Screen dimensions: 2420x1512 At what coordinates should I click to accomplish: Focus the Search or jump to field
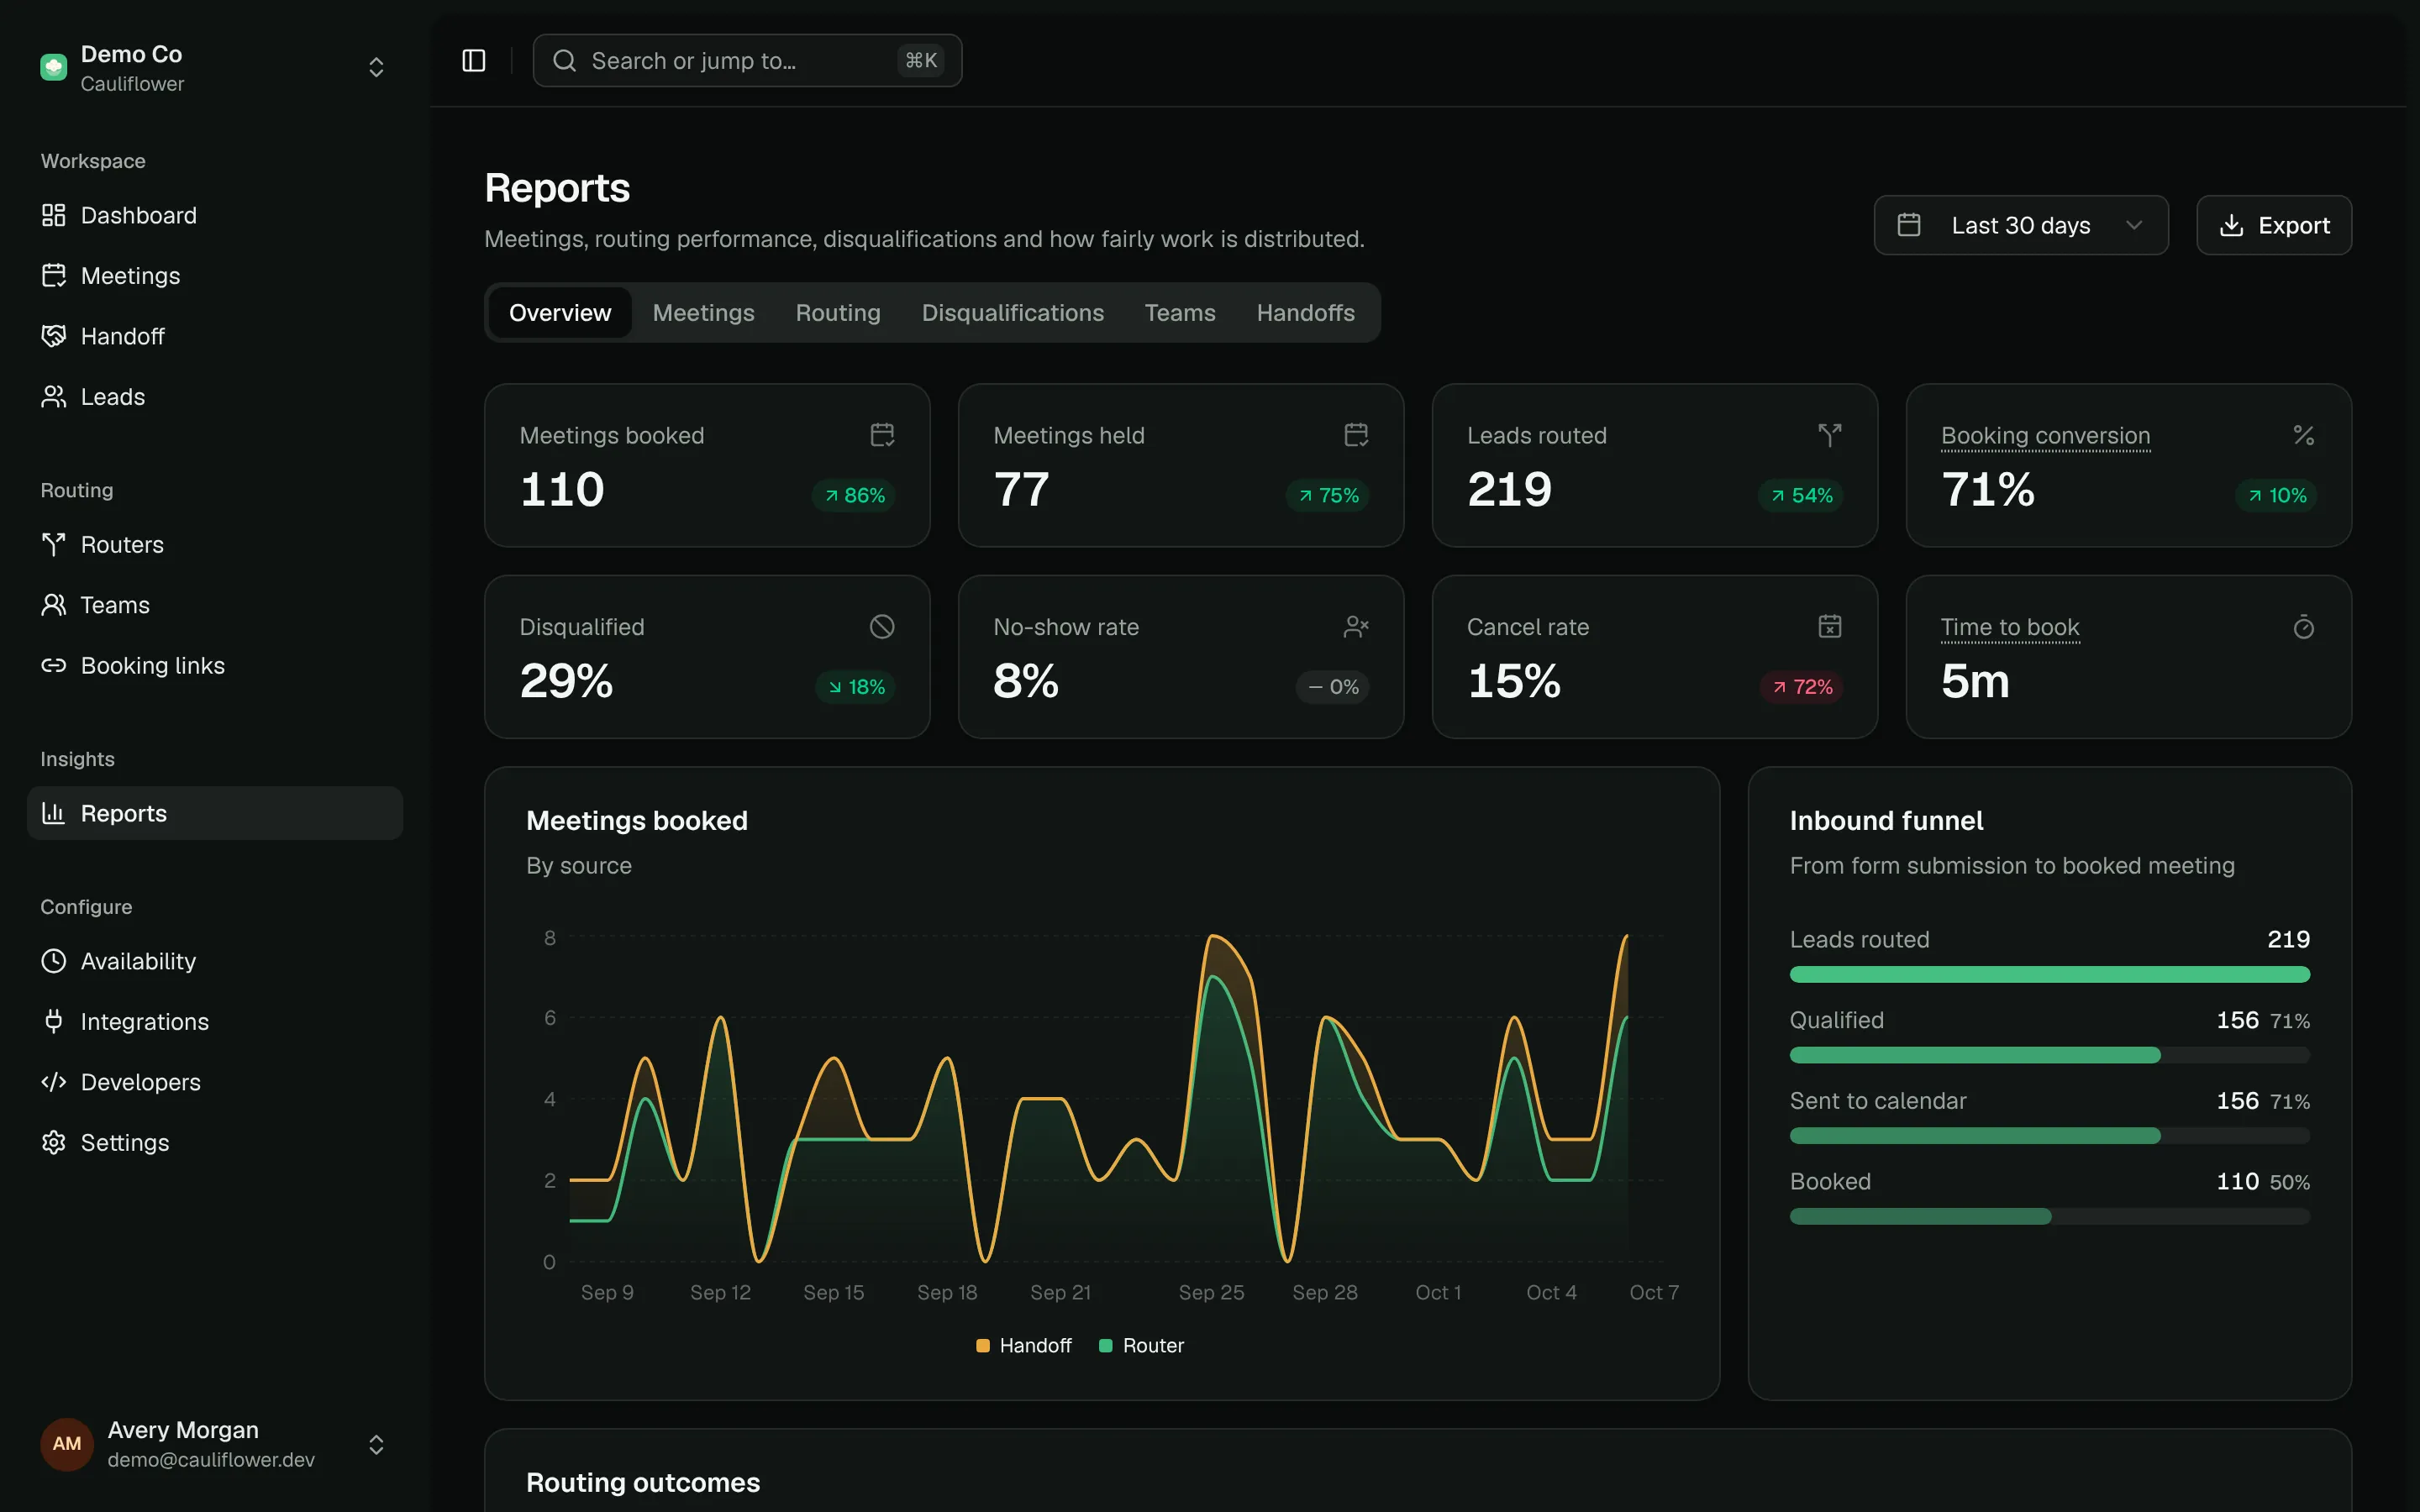[x=747, y=61]
